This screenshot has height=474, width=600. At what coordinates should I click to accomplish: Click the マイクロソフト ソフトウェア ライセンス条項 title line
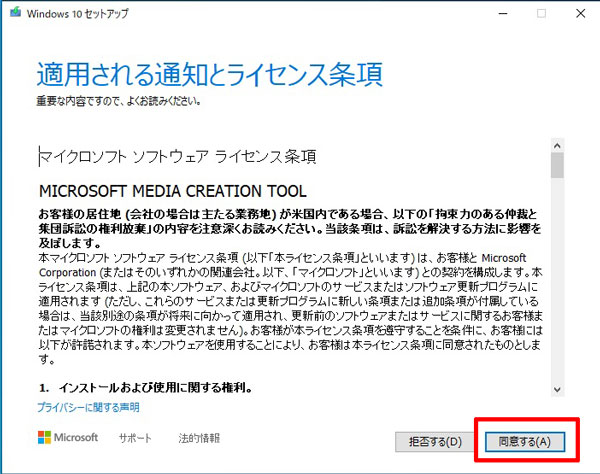(178, 157)
